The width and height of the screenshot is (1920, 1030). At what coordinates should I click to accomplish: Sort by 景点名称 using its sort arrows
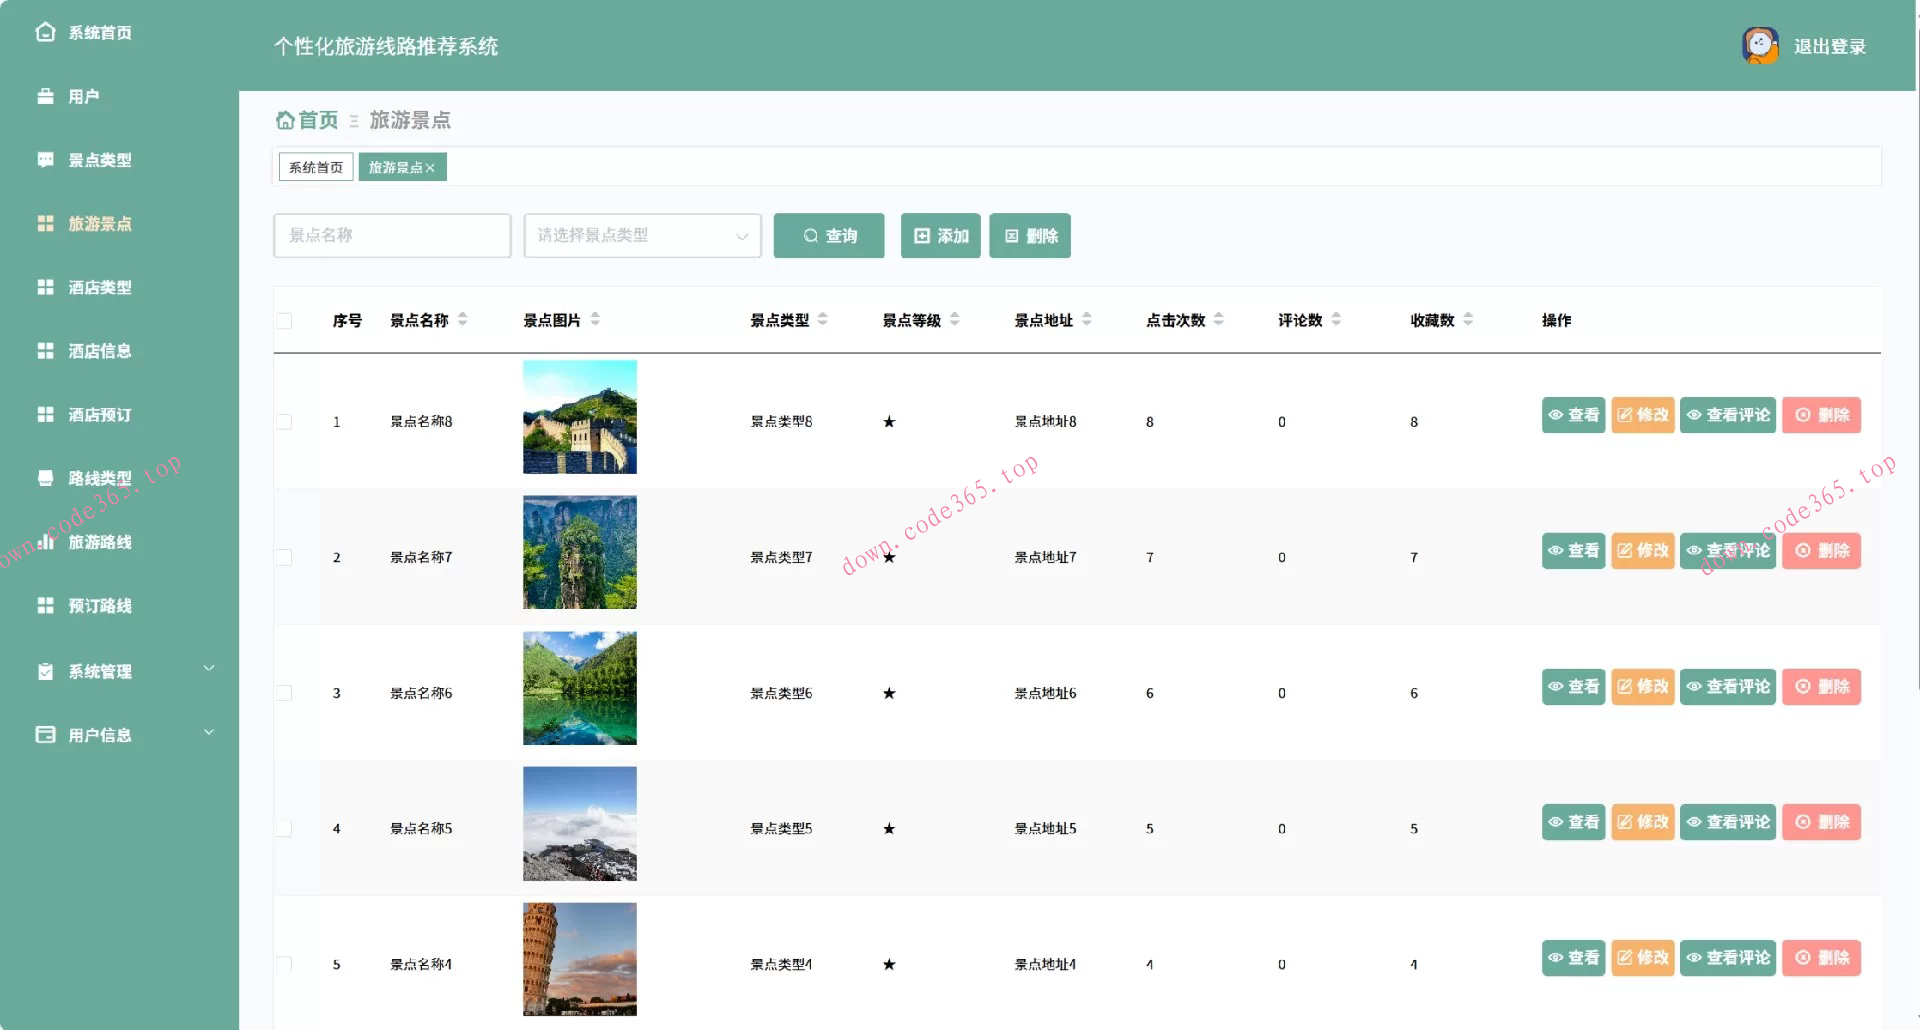click(x=462, y=320)
